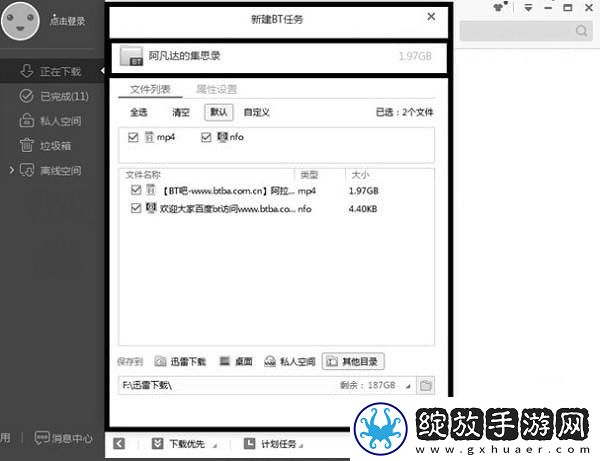This screenshot has height=461, width=600.
Task: Sort by 文件名称 column header
Action: pyautogui.click(x=143, y=175)
